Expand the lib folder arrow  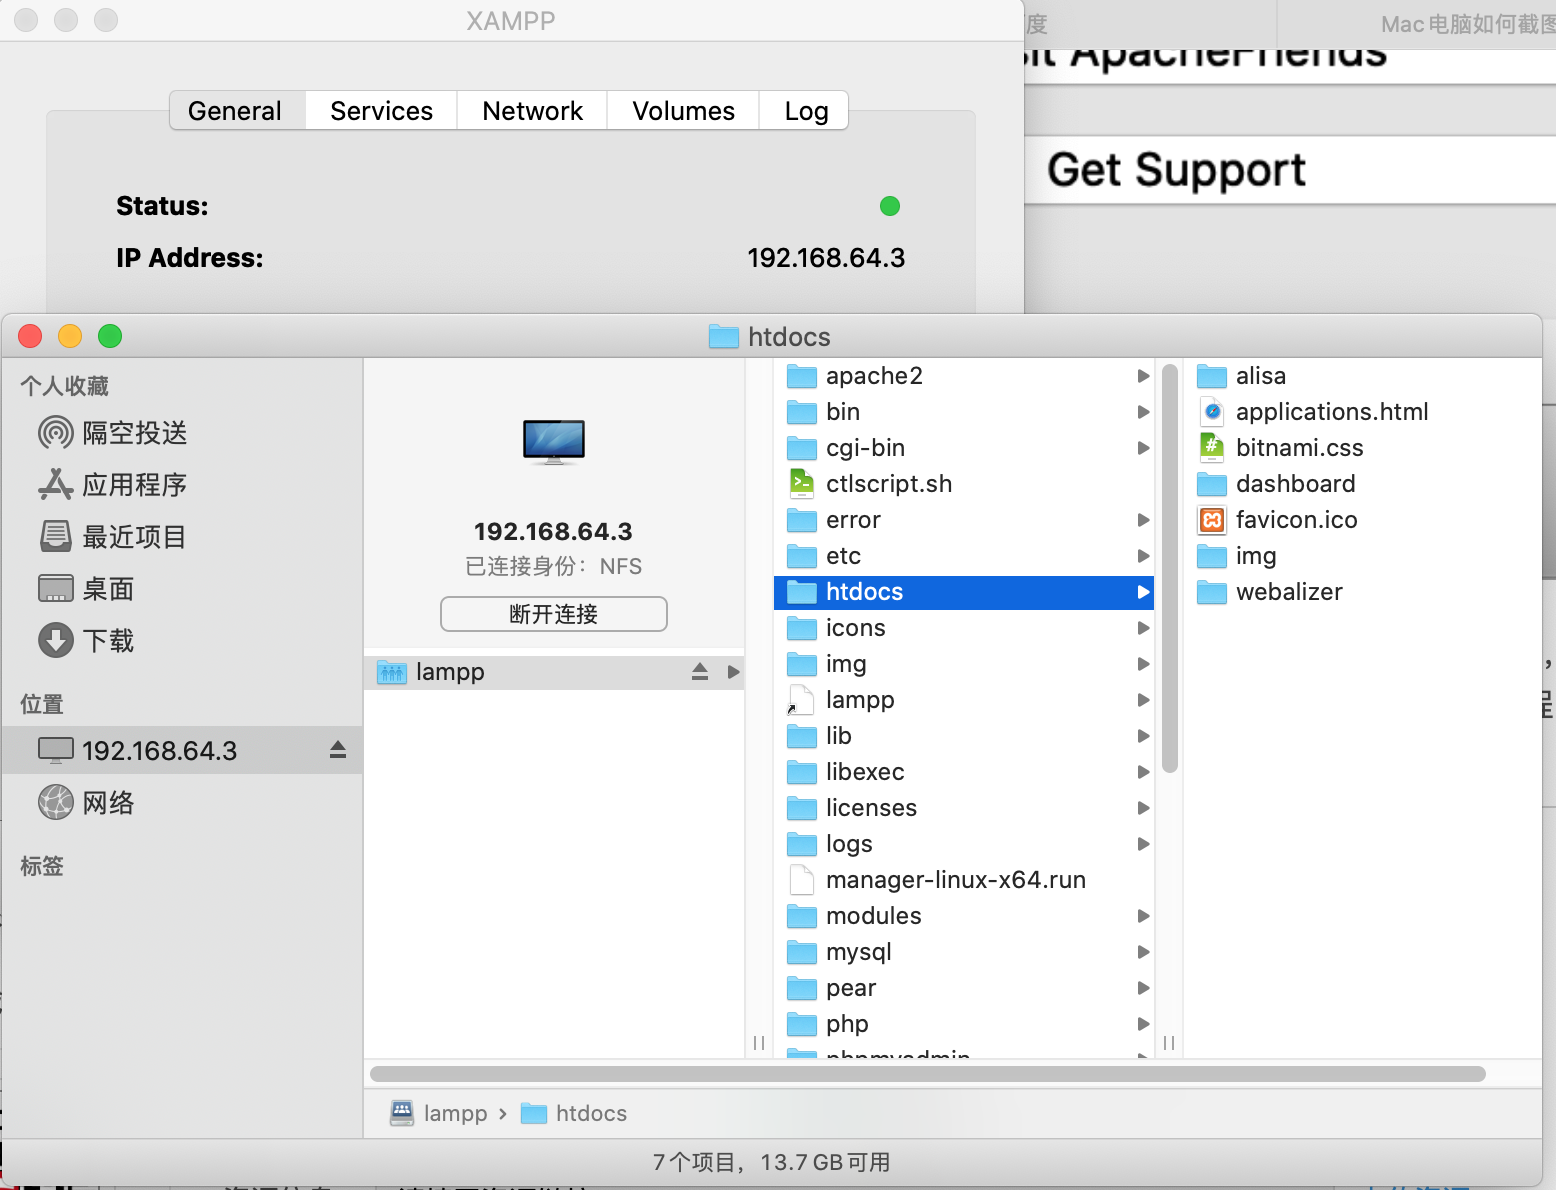point(1143,736)
